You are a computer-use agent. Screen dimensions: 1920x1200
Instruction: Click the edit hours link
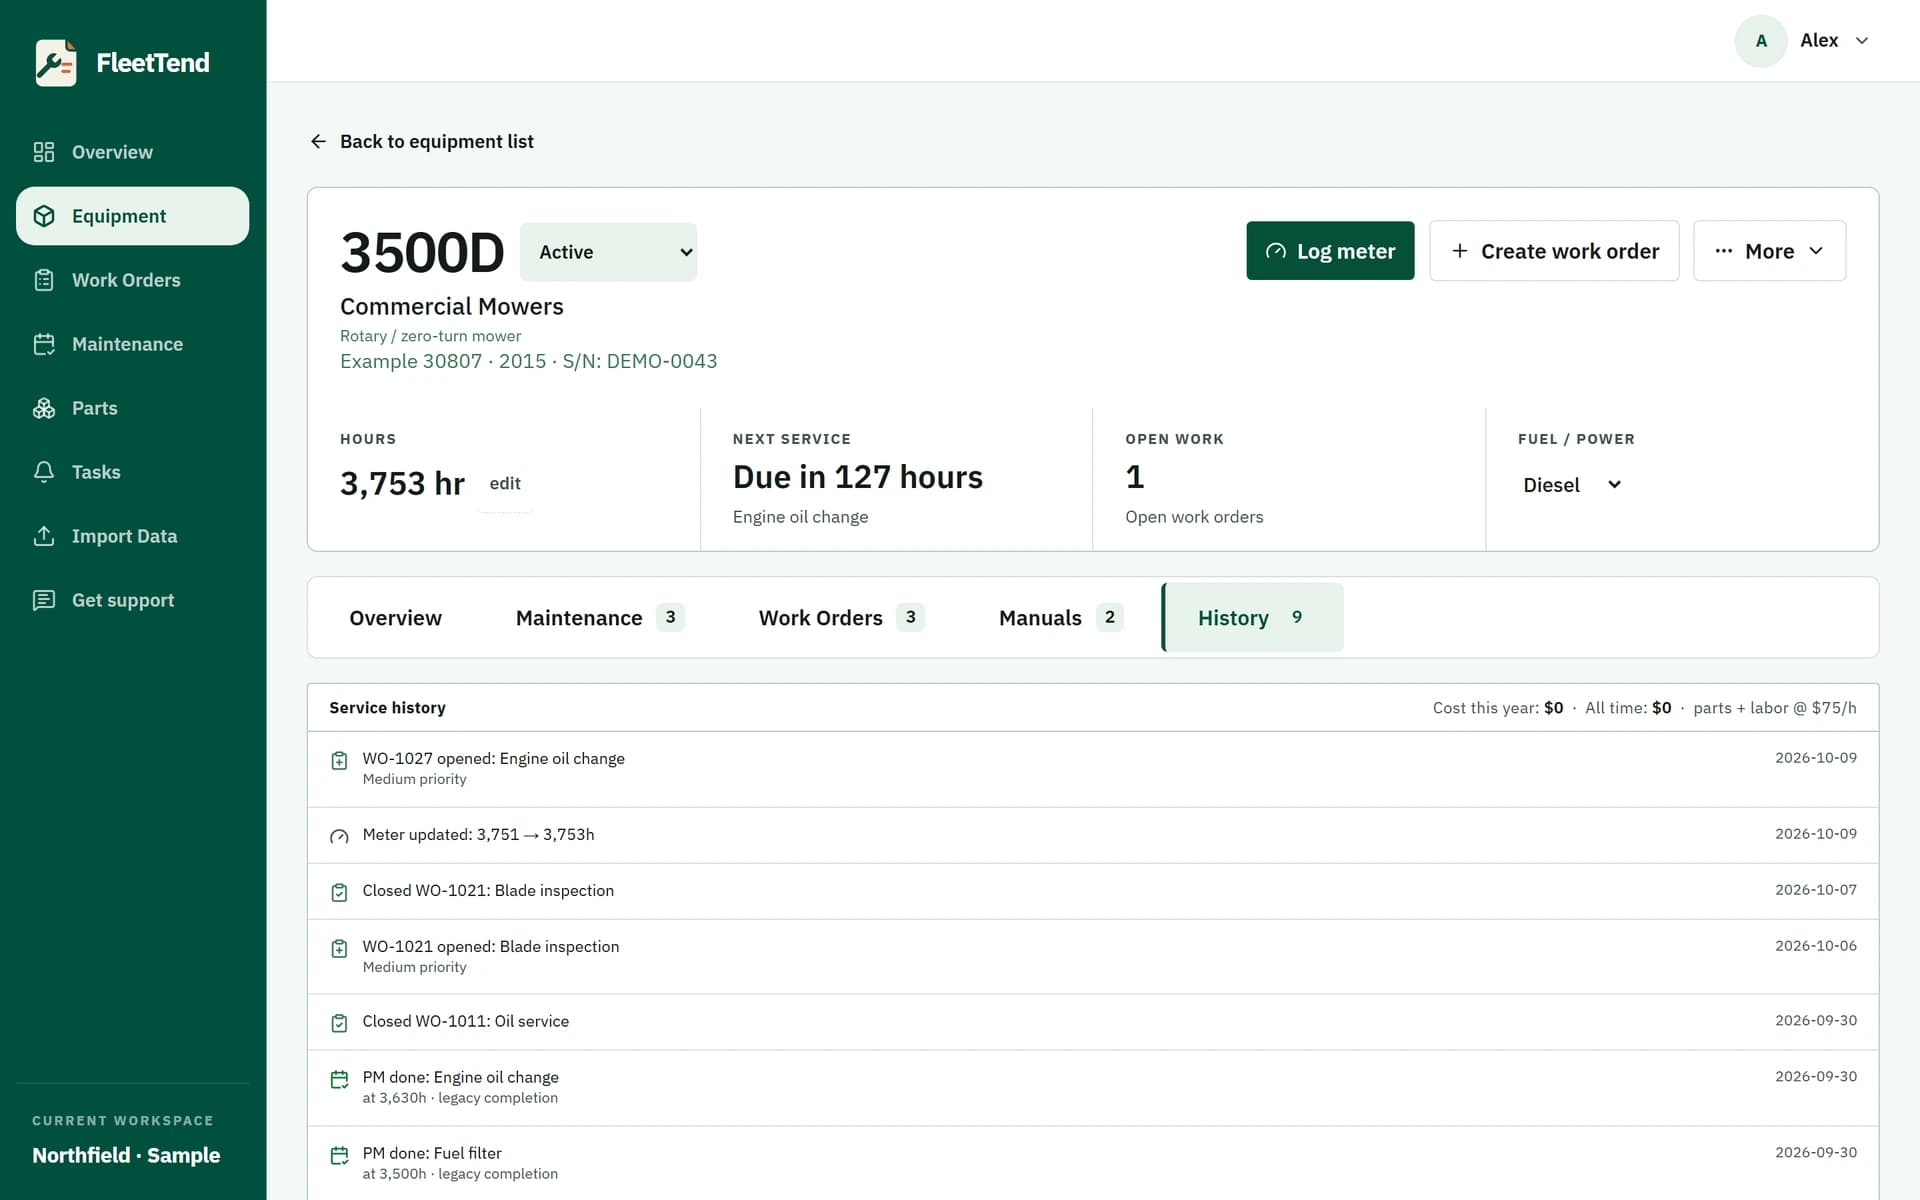[505, 483]
